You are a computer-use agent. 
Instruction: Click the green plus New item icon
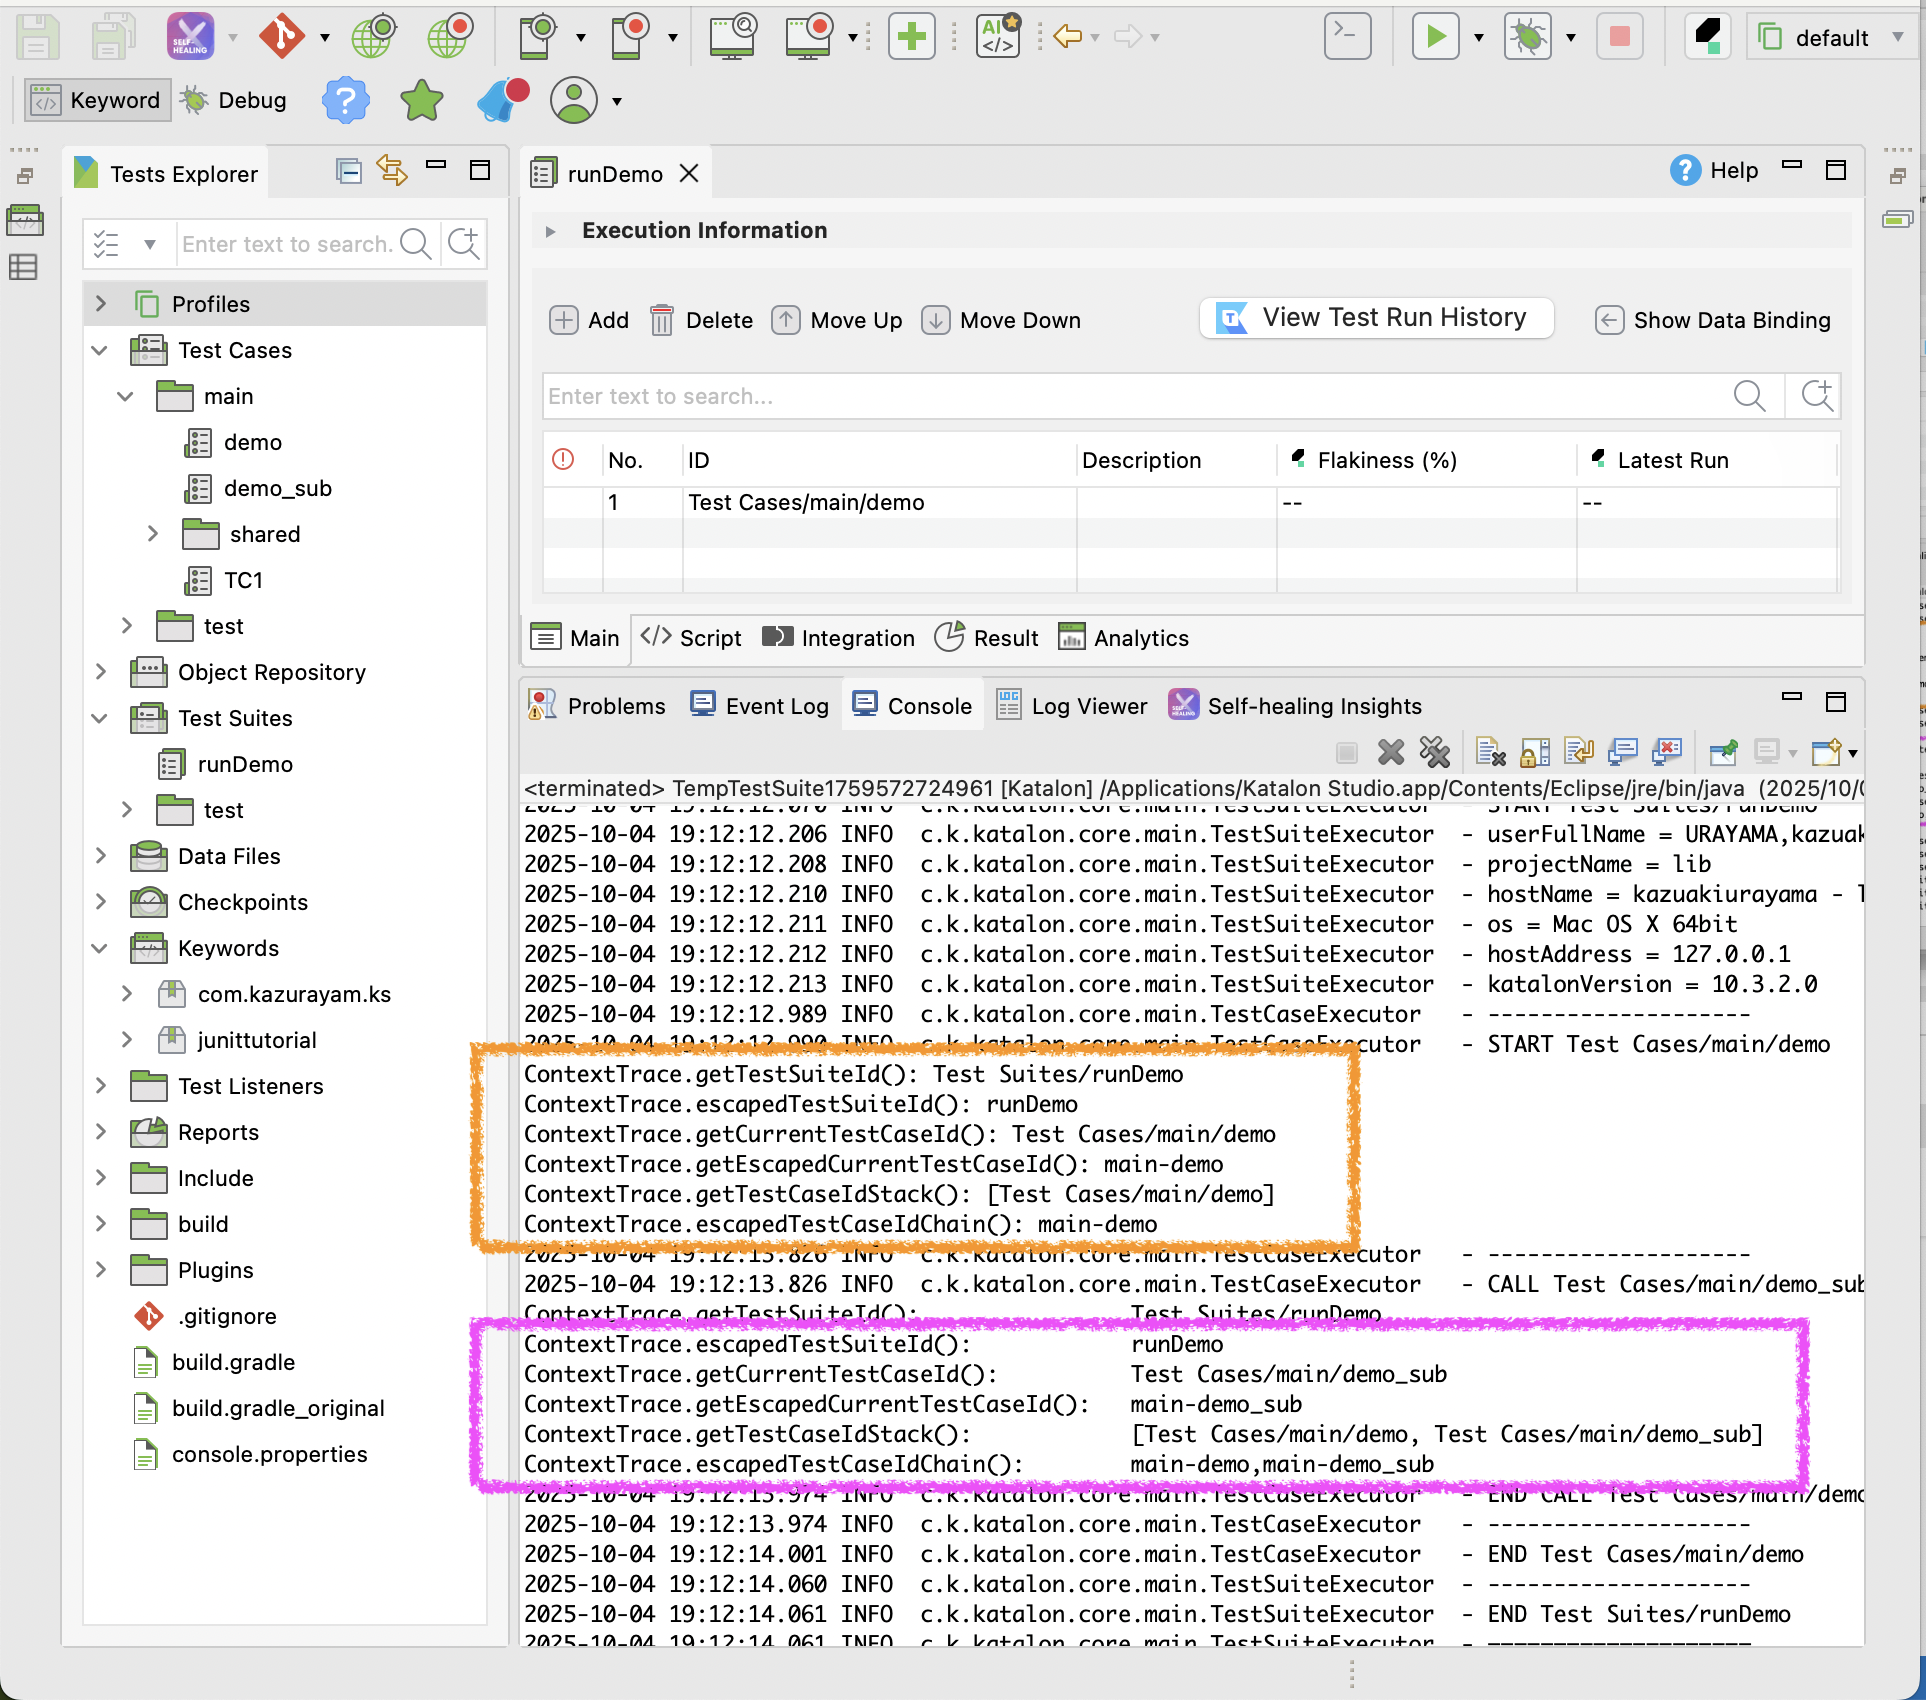click(911, 37)
